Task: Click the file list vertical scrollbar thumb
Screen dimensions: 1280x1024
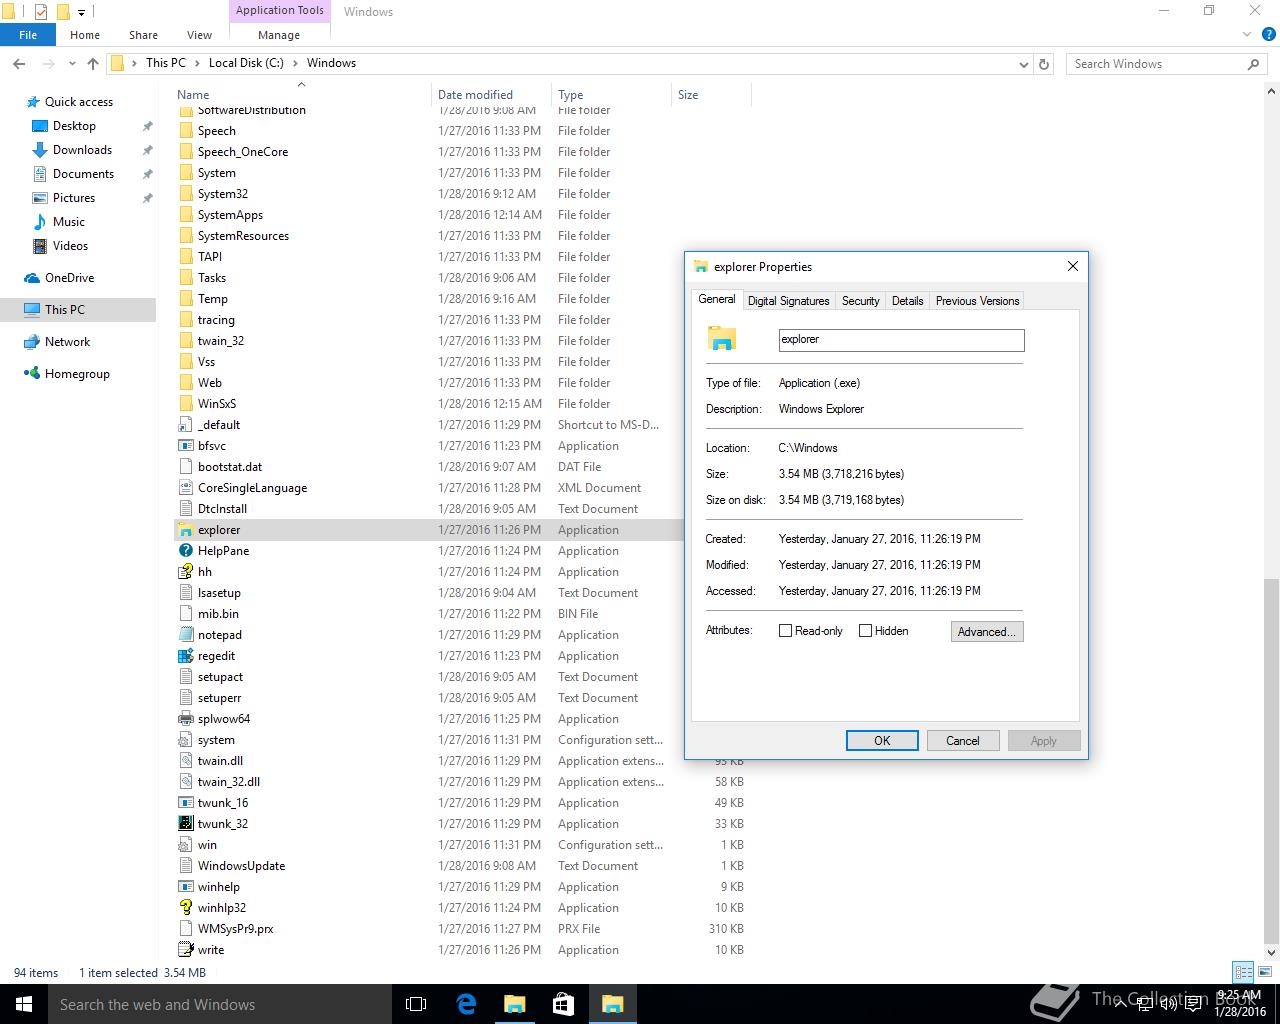Action: point(1272,763)
